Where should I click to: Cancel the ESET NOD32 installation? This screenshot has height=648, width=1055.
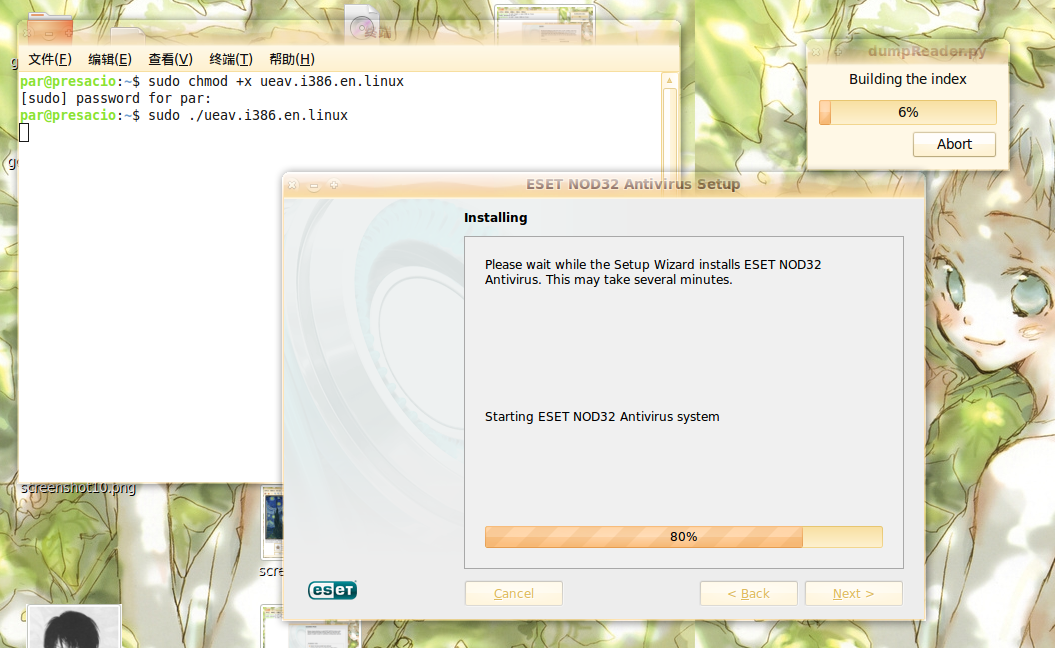tap(513, 593)
